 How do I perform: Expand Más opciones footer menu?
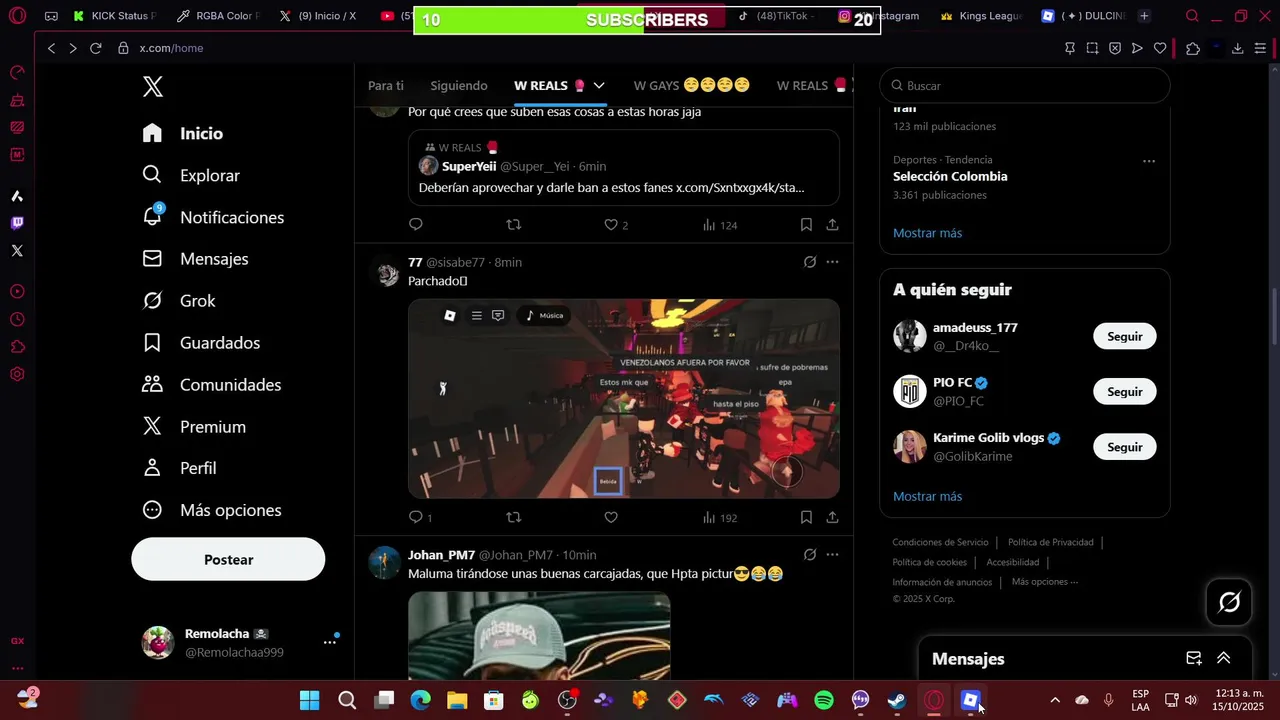(1044, 582)
